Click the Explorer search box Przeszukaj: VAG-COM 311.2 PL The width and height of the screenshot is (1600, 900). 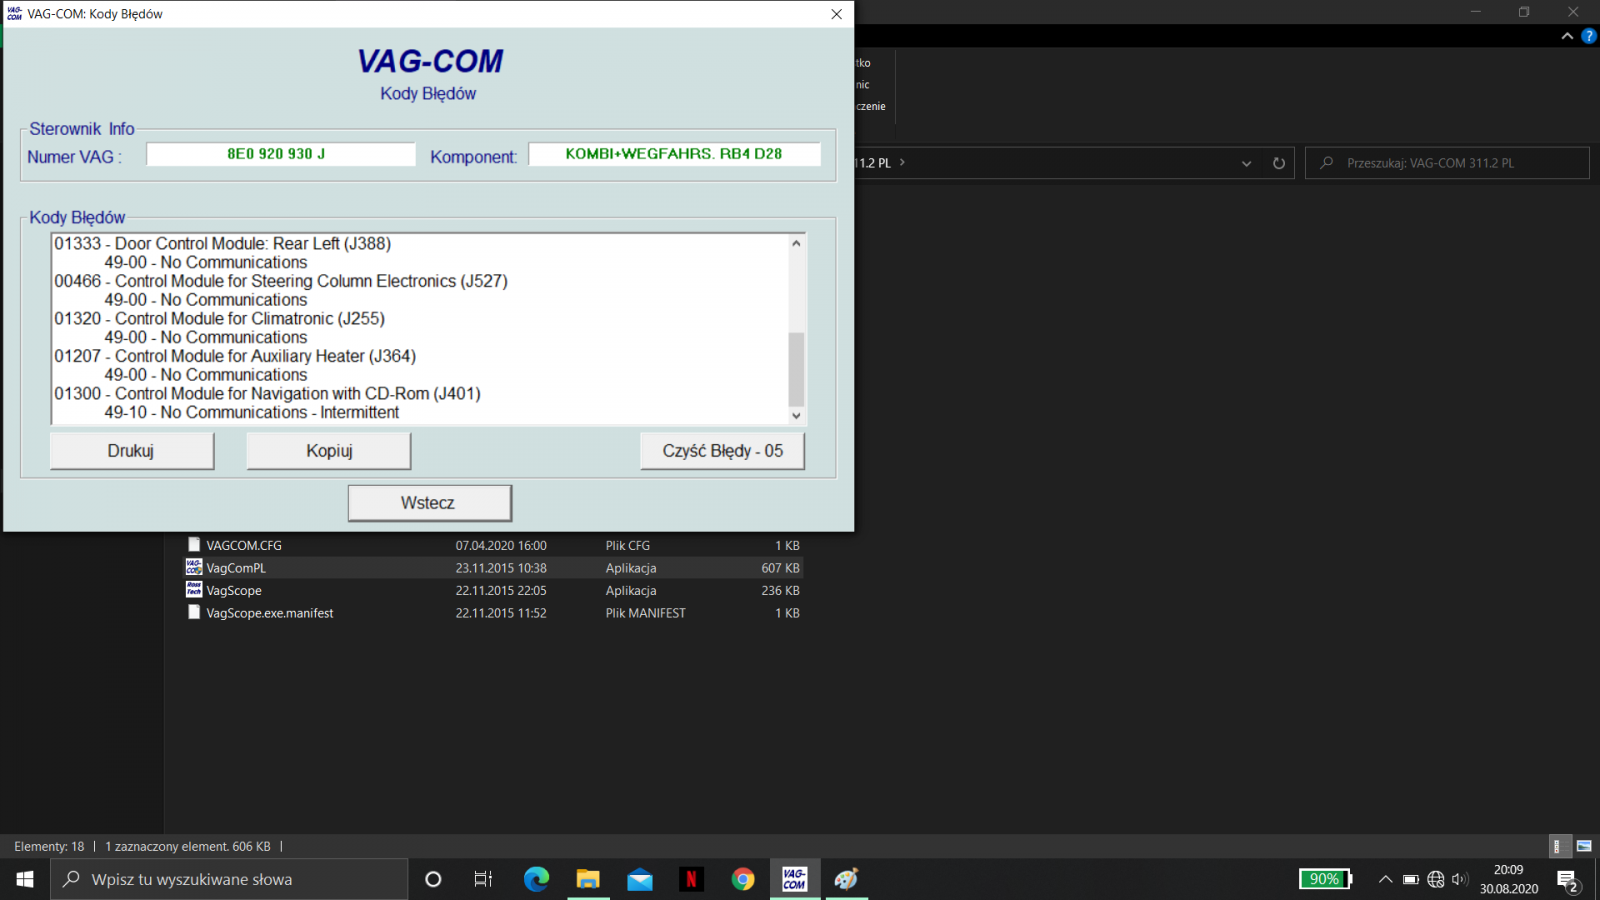pos(1447,163)
